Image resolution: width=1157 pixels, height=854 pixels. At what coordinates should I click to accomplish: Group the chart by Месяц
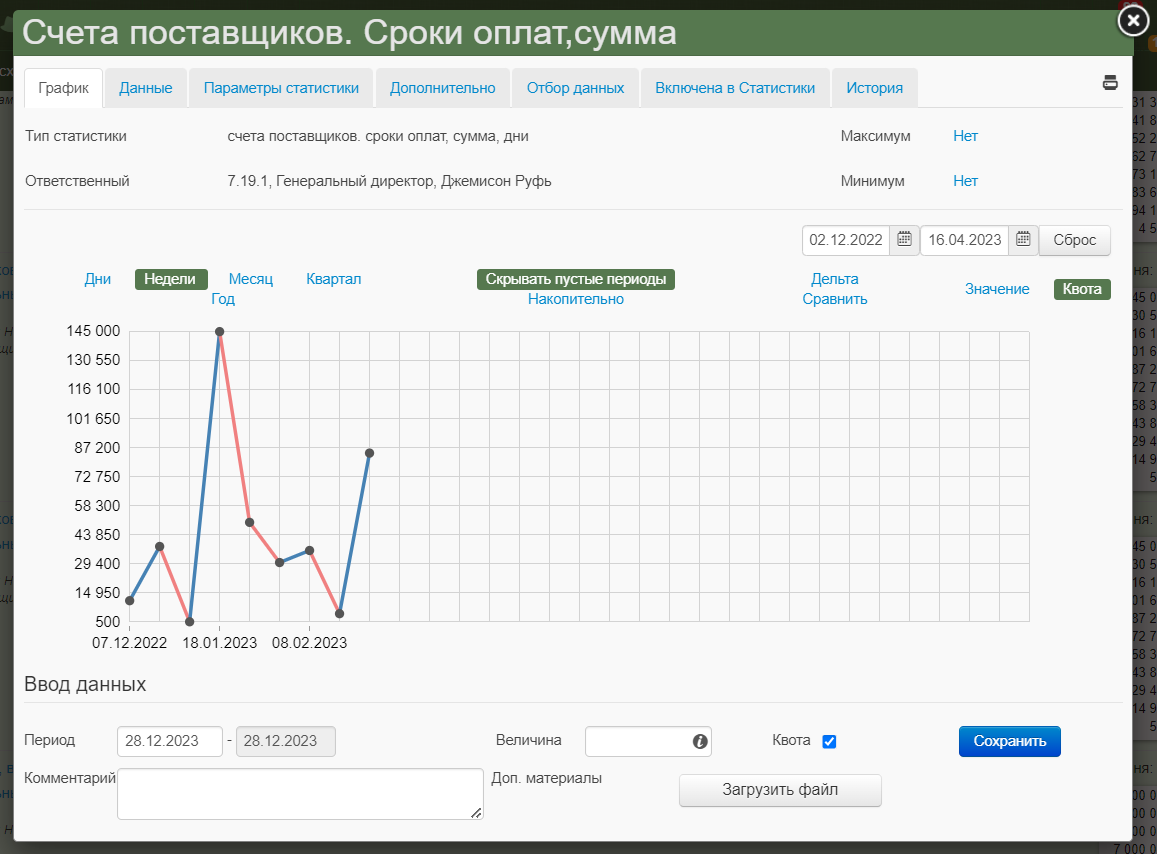[251, 279]
